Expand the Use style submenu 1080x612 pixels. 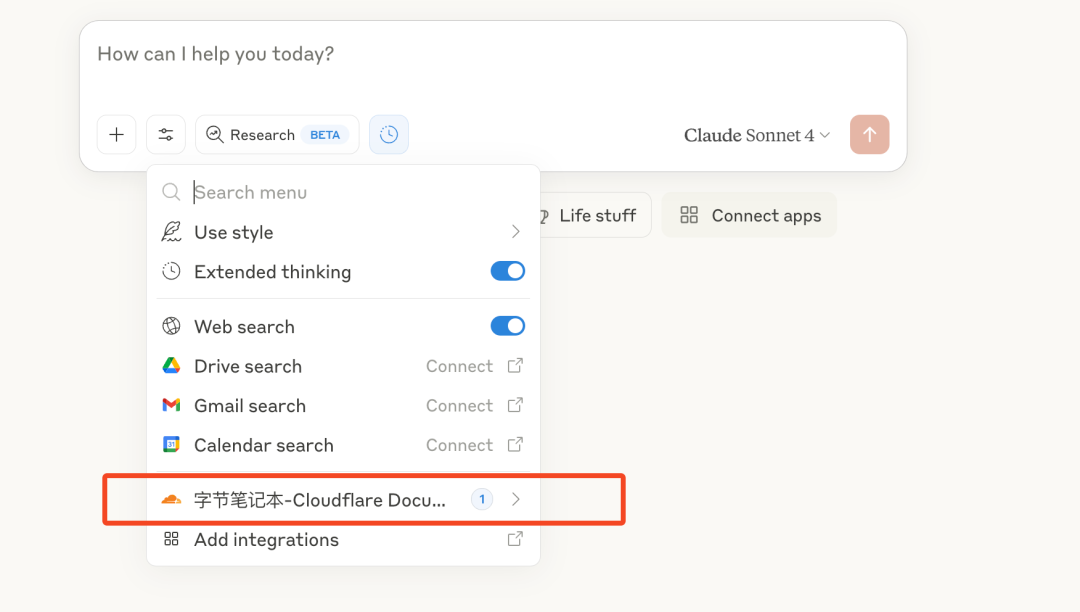pyautogui.click(x=516, y=232)
